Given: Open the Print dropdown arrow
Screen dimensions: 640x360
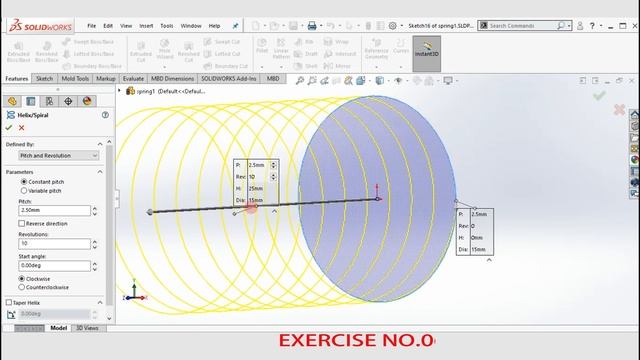Looking at the screenshot, I should pyautogui.click(x=321, y=26).
